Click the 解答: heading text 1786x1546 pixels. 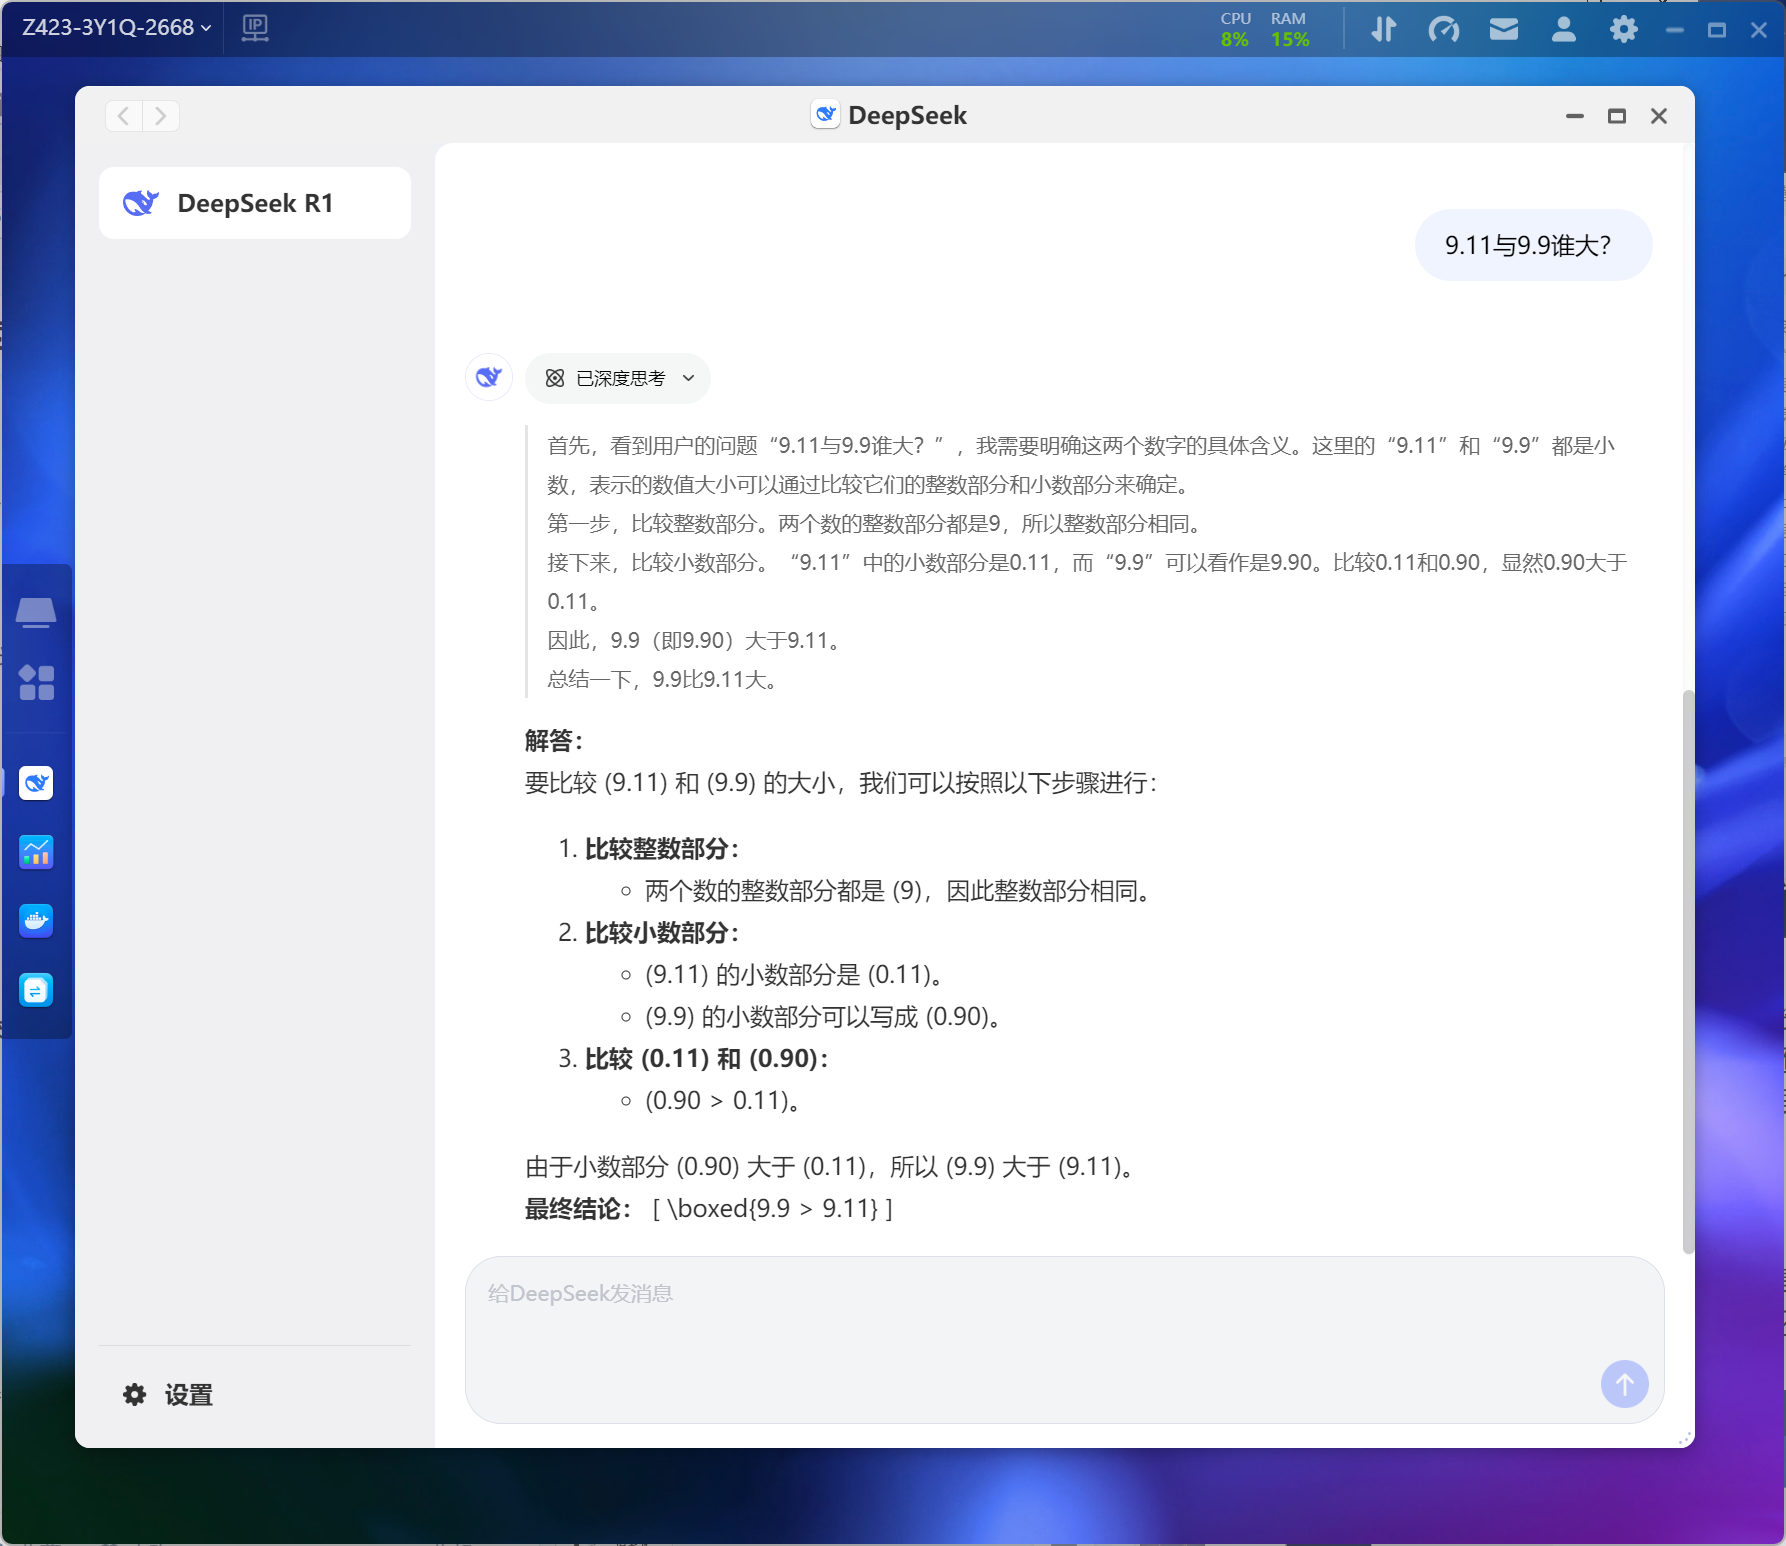pos(554,741)
